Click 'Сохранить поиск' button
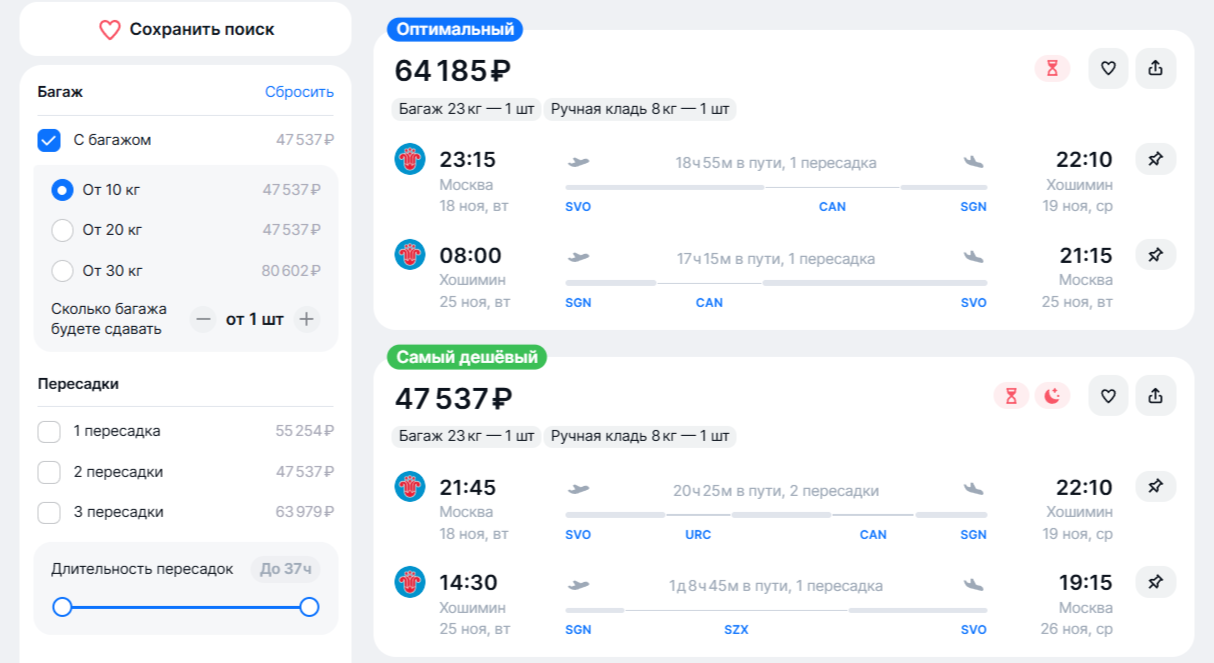 [186, 30]
